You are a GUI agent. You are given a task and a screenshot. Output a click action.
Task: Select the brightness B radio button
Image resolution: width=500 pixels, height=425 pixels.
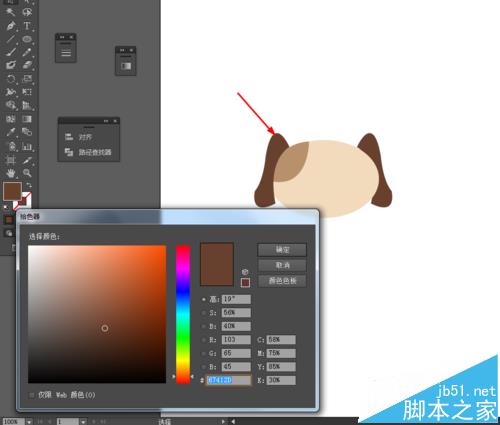click(x=204, y=326)
